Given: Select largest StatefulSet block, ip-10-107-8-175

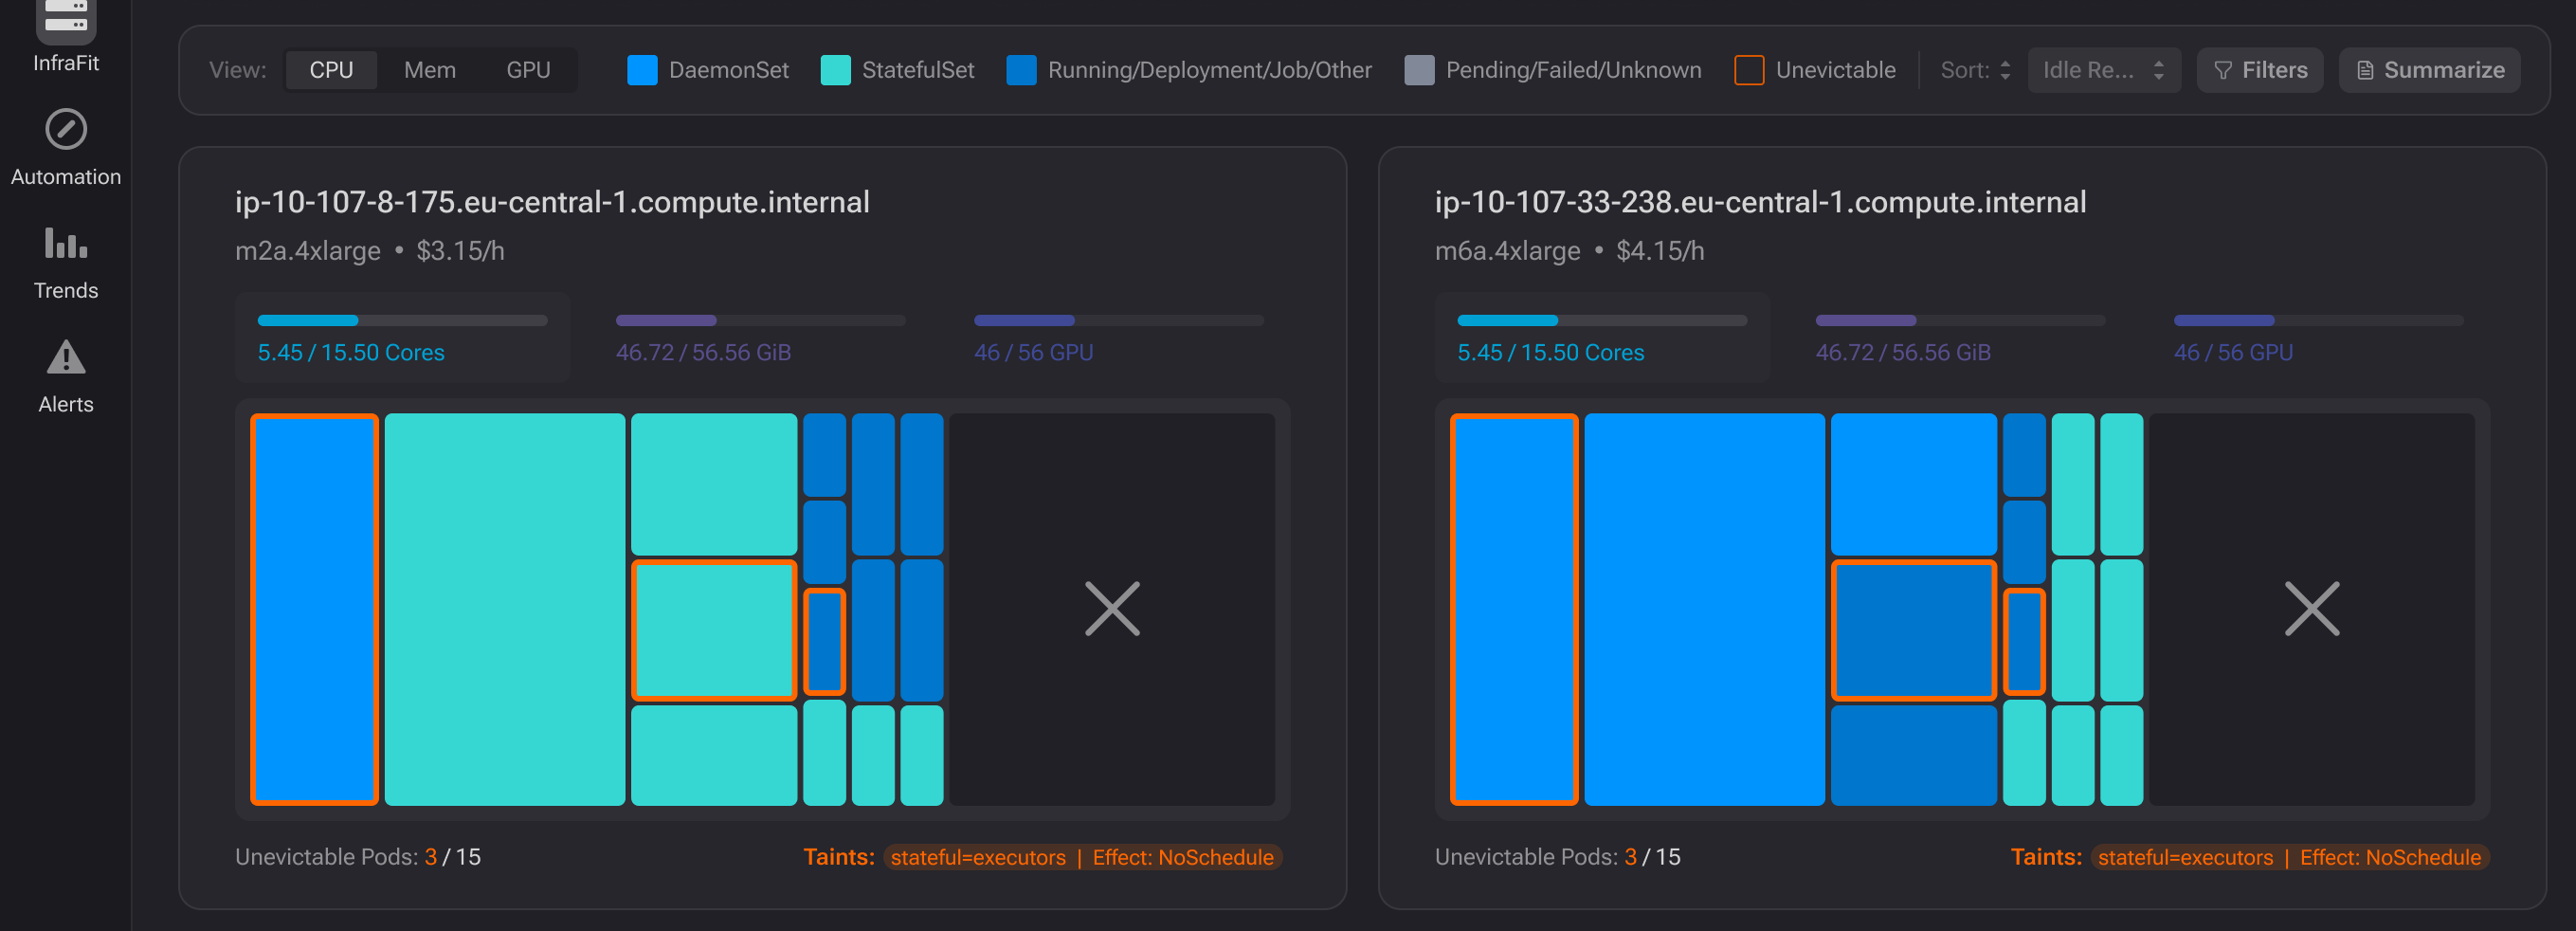Looking at the screenshot, I should tap(505, 609).
